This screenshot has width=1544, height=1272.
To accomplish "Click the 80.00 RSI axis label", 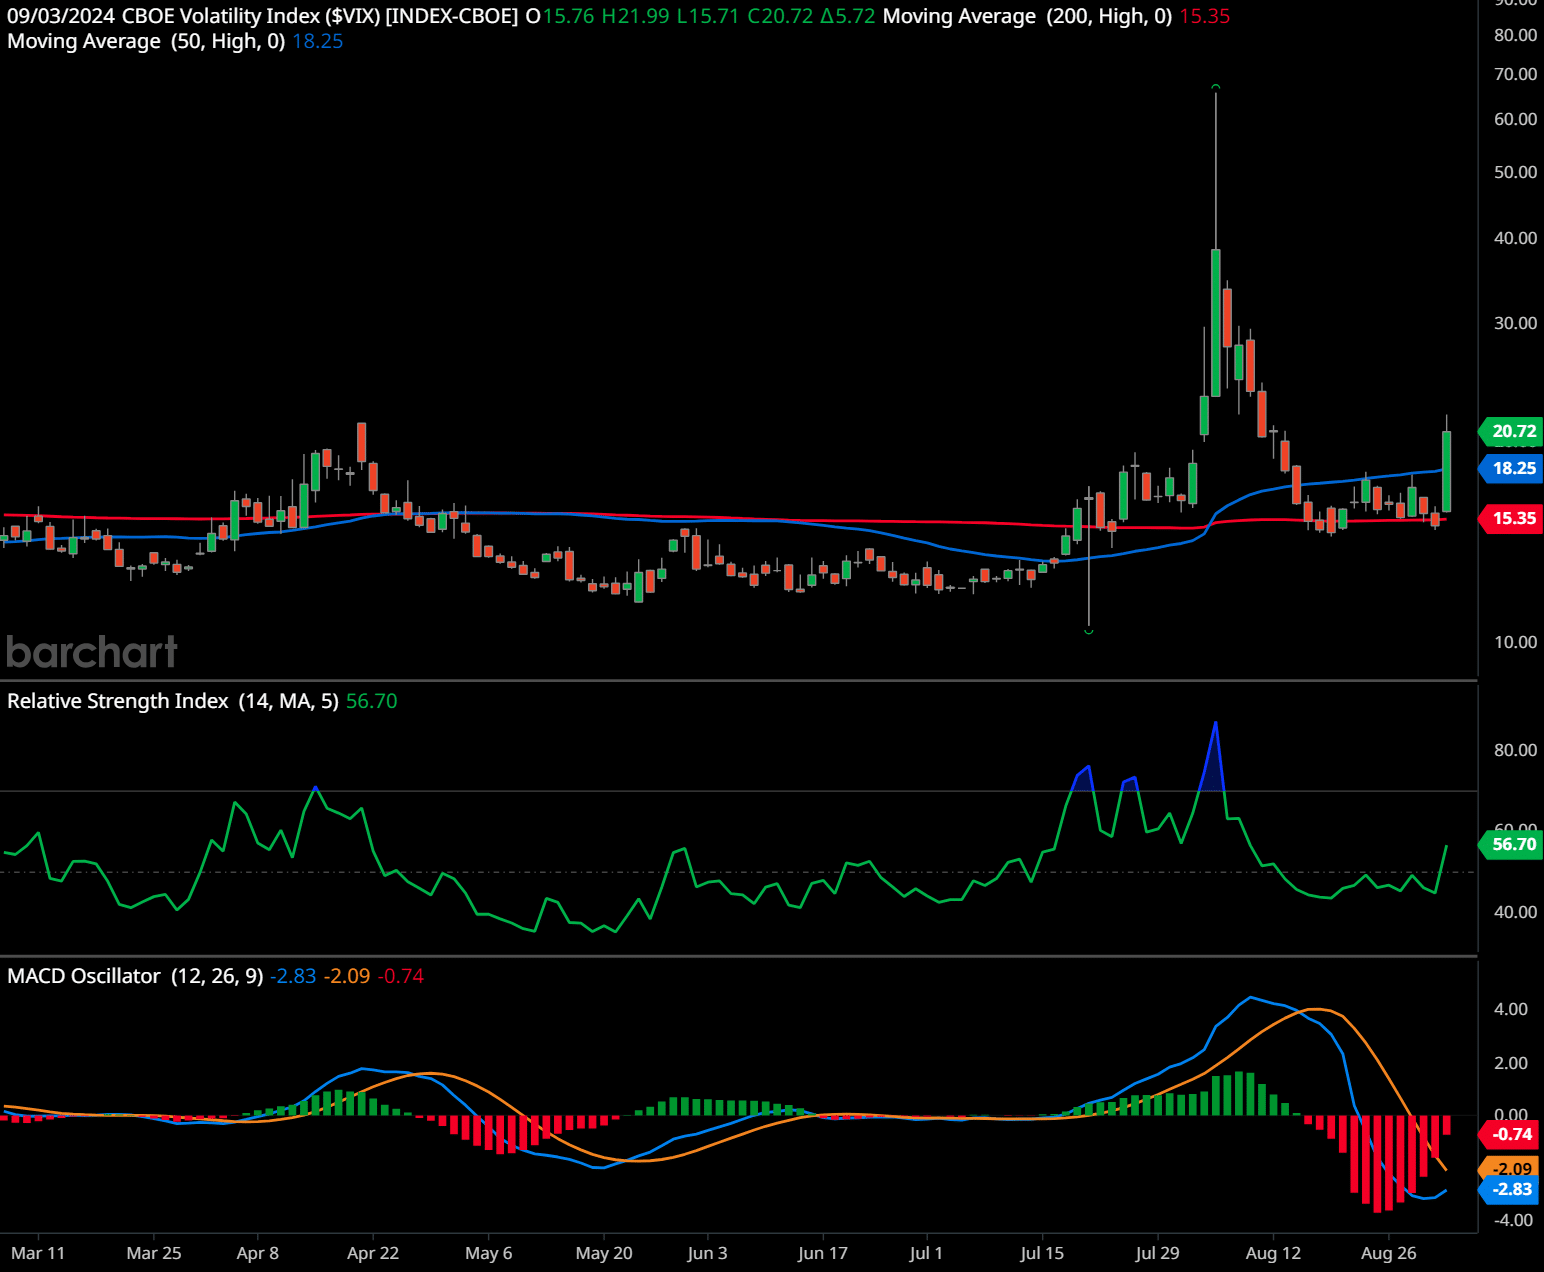I will click(1515, 750).
